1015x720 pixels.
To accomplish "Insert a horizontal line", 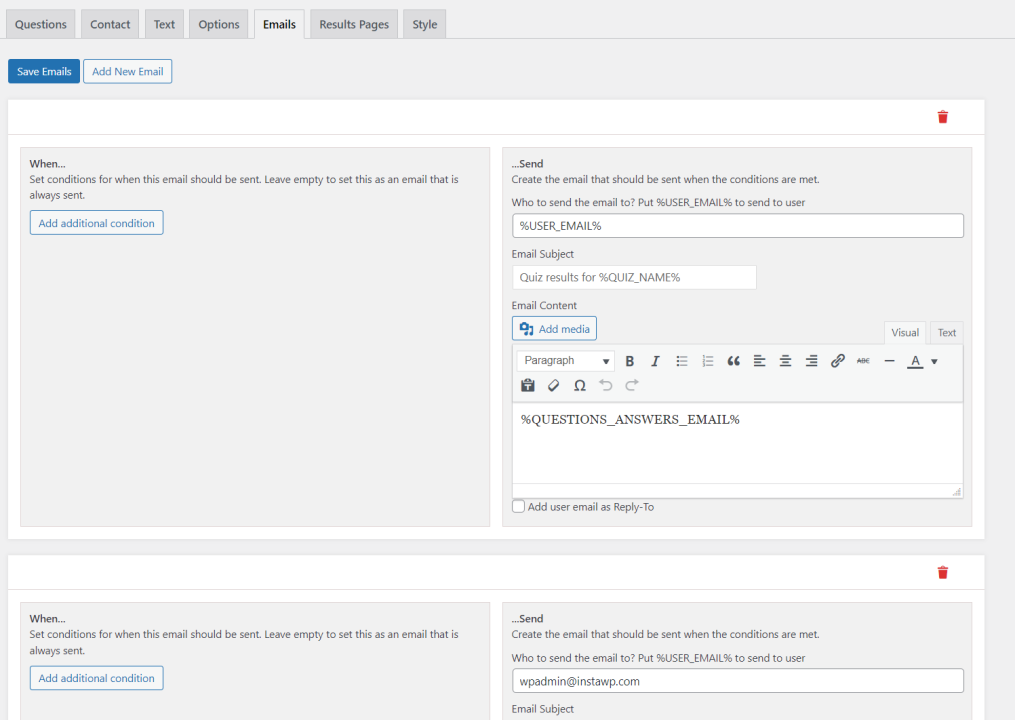I will (x=888, y=361).
